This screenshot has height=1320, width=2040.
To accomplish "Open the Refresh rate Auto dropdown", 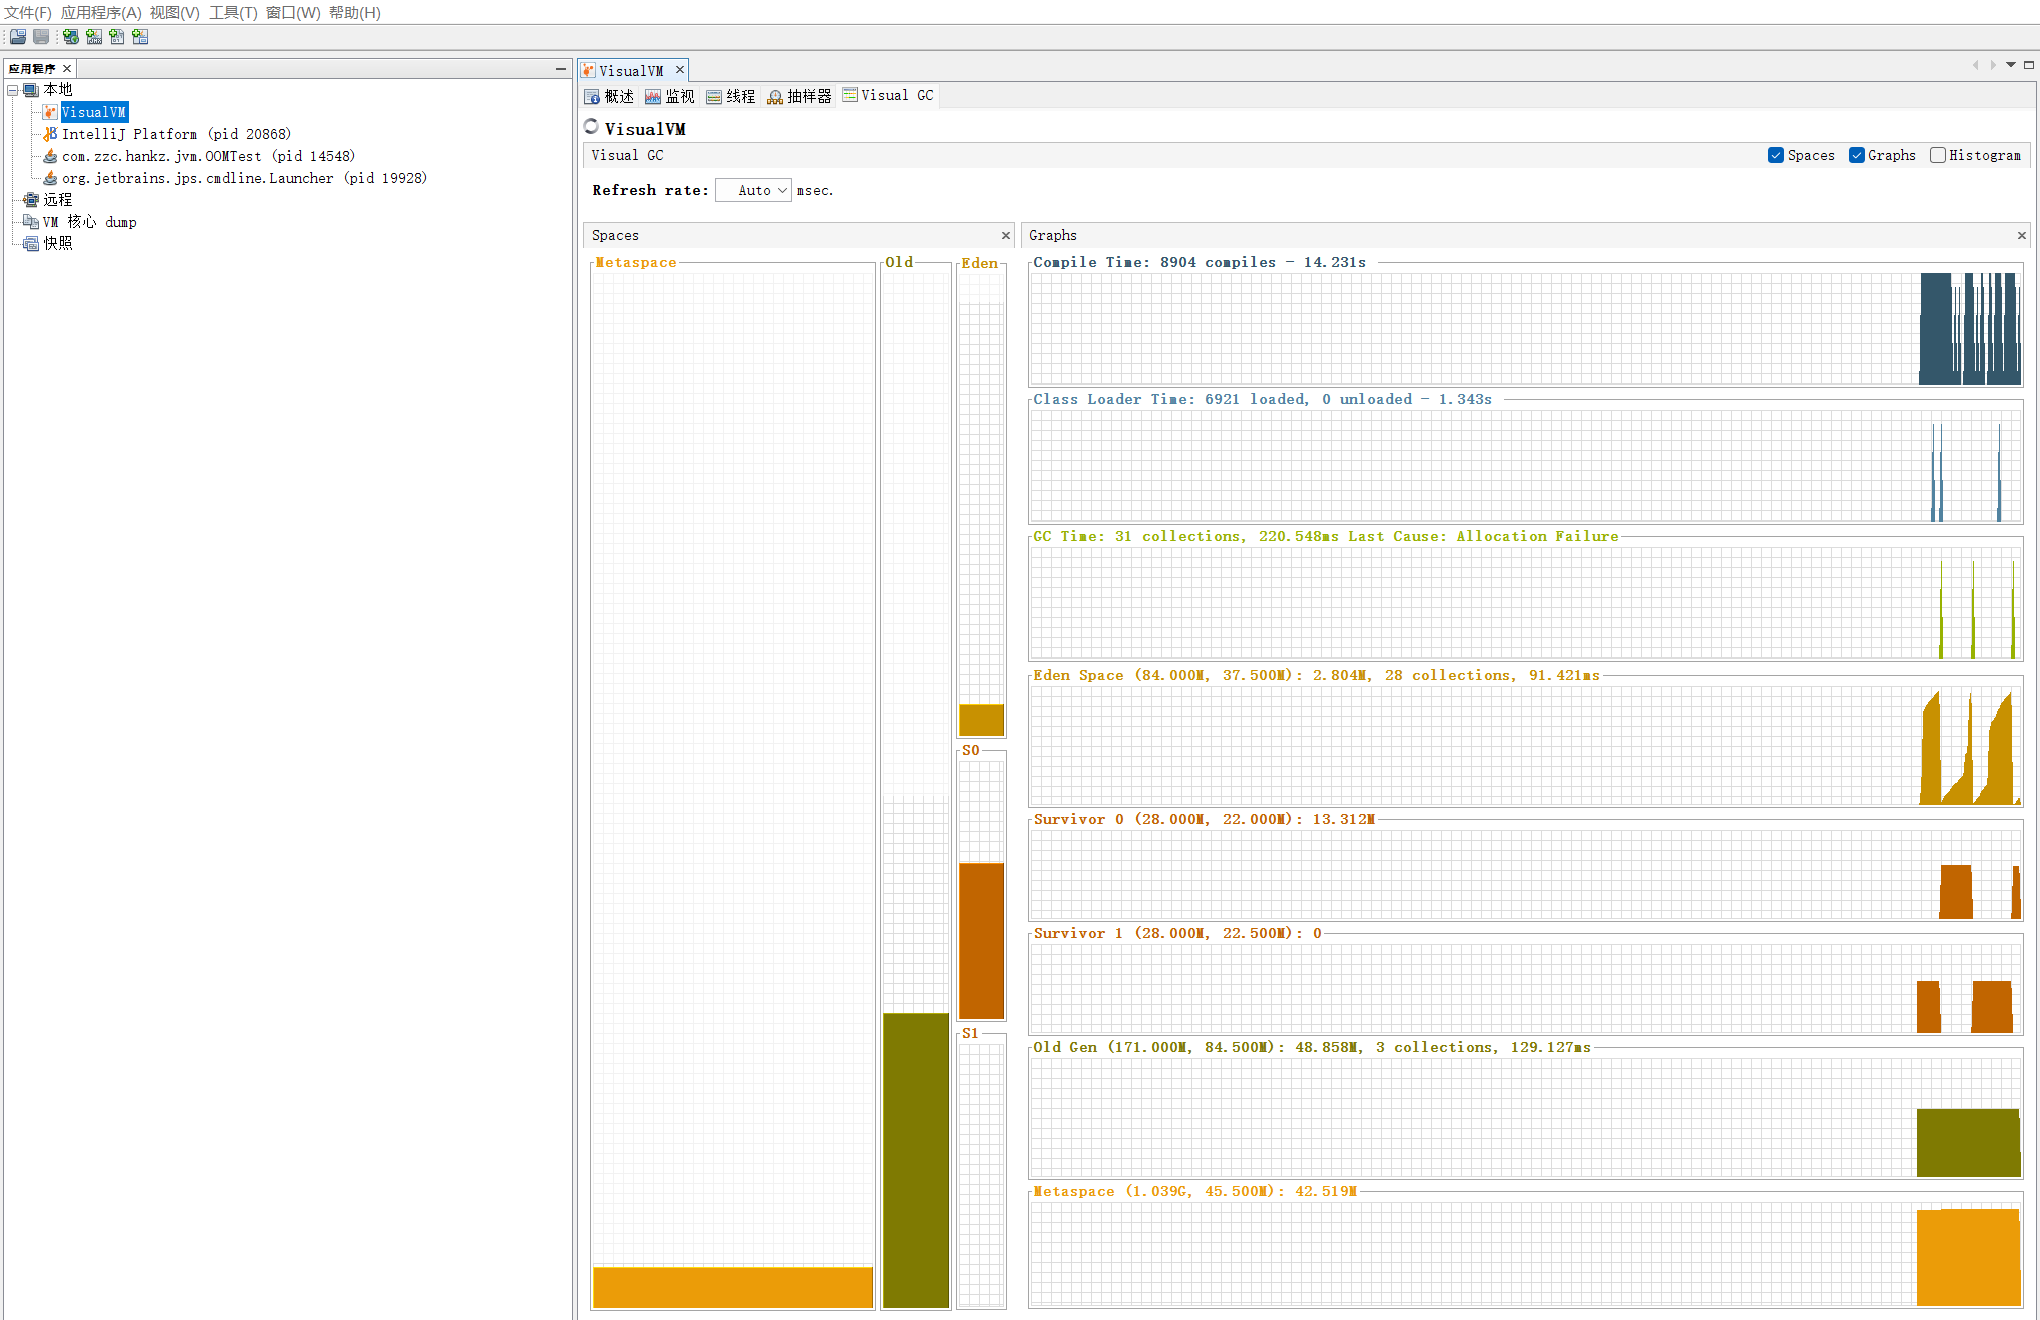I will (x=754, y=190).
